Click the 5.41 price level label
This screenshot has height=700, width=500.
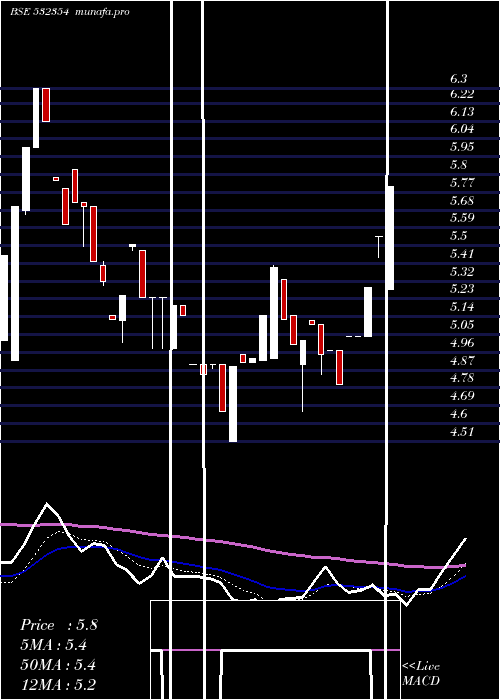[x=462, y=254]
